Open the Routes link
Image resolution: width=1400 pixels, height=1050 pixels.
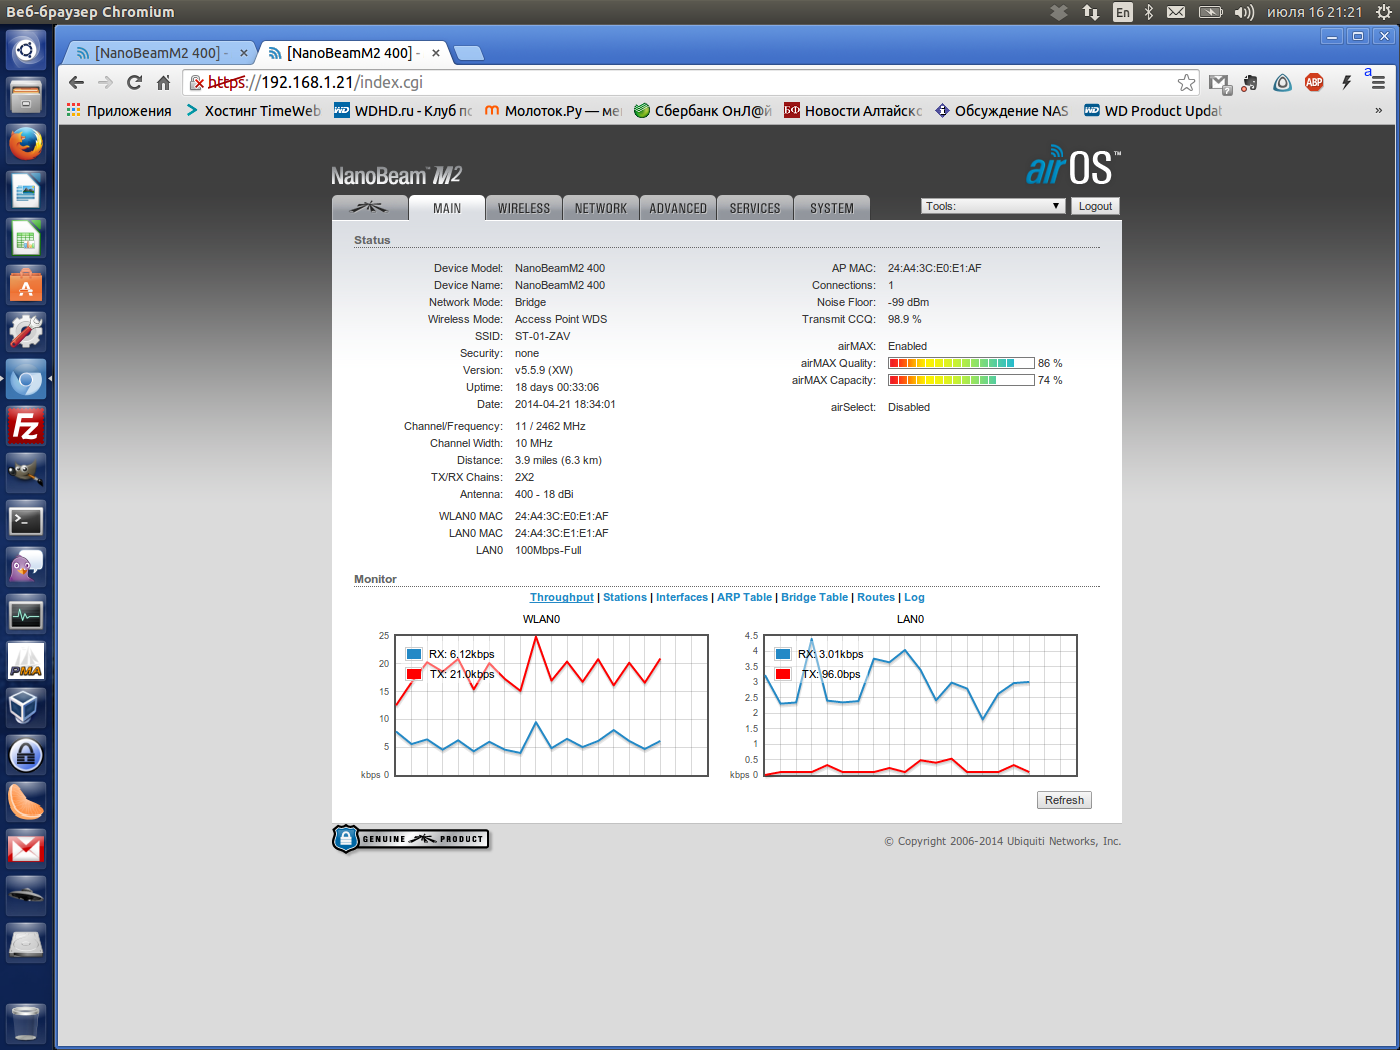(876, 597)
